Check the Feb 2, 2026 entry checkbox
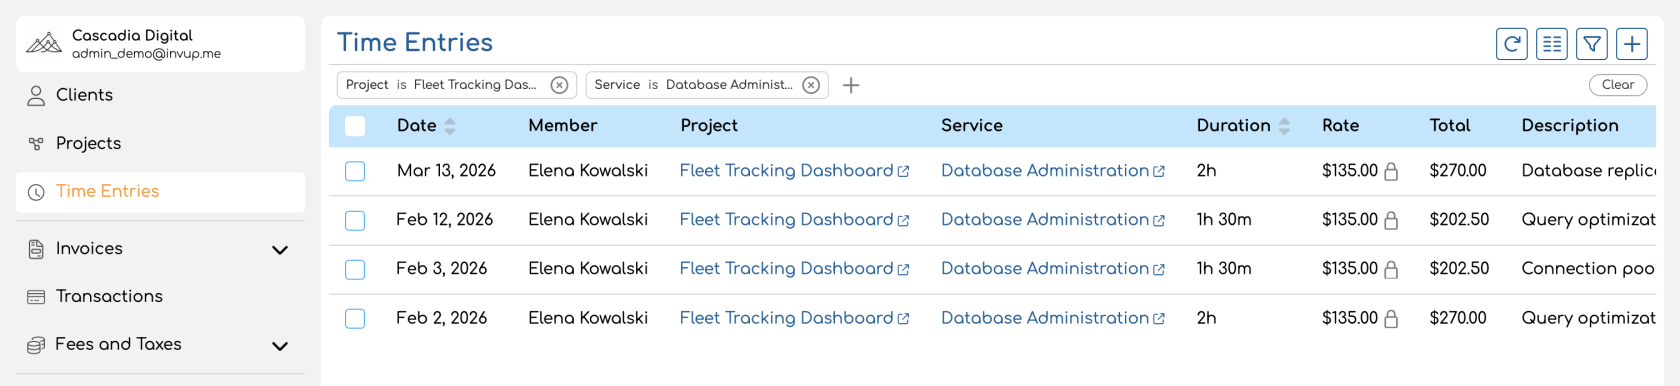 coord(355,318)
